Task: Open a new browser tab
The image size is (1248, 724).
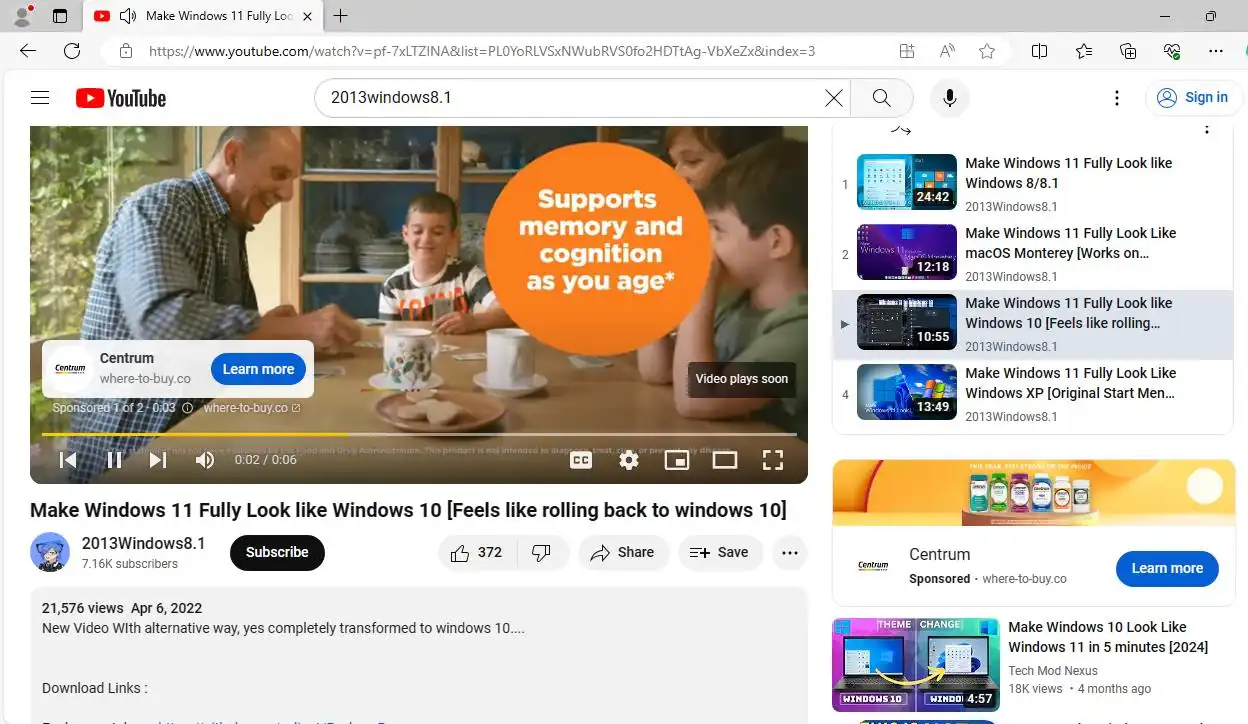Action: tap(341, 16)
